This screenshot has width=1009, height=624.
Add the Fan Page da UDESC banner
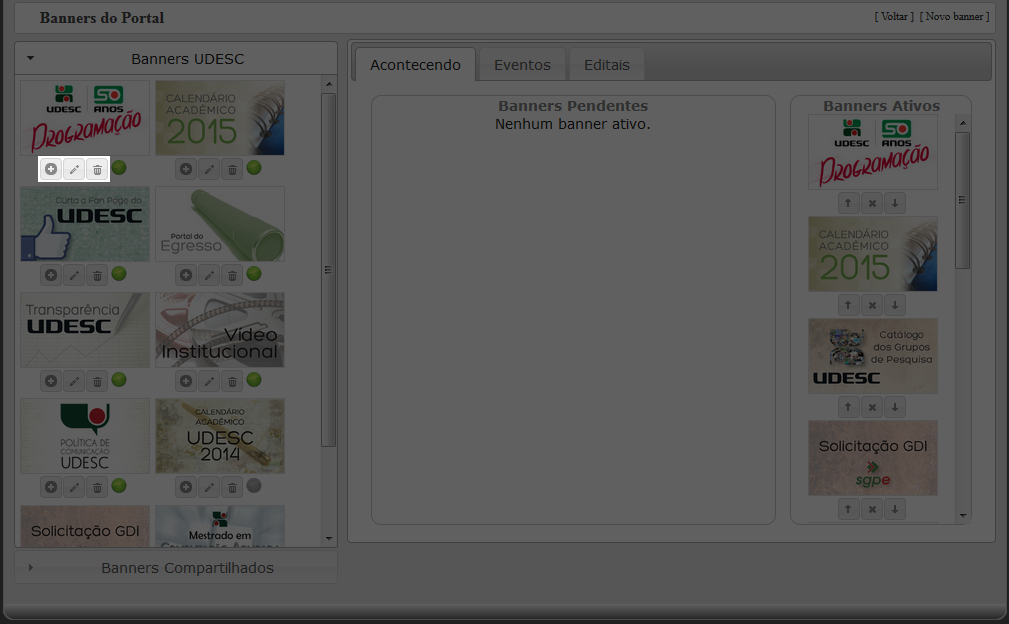51,275
